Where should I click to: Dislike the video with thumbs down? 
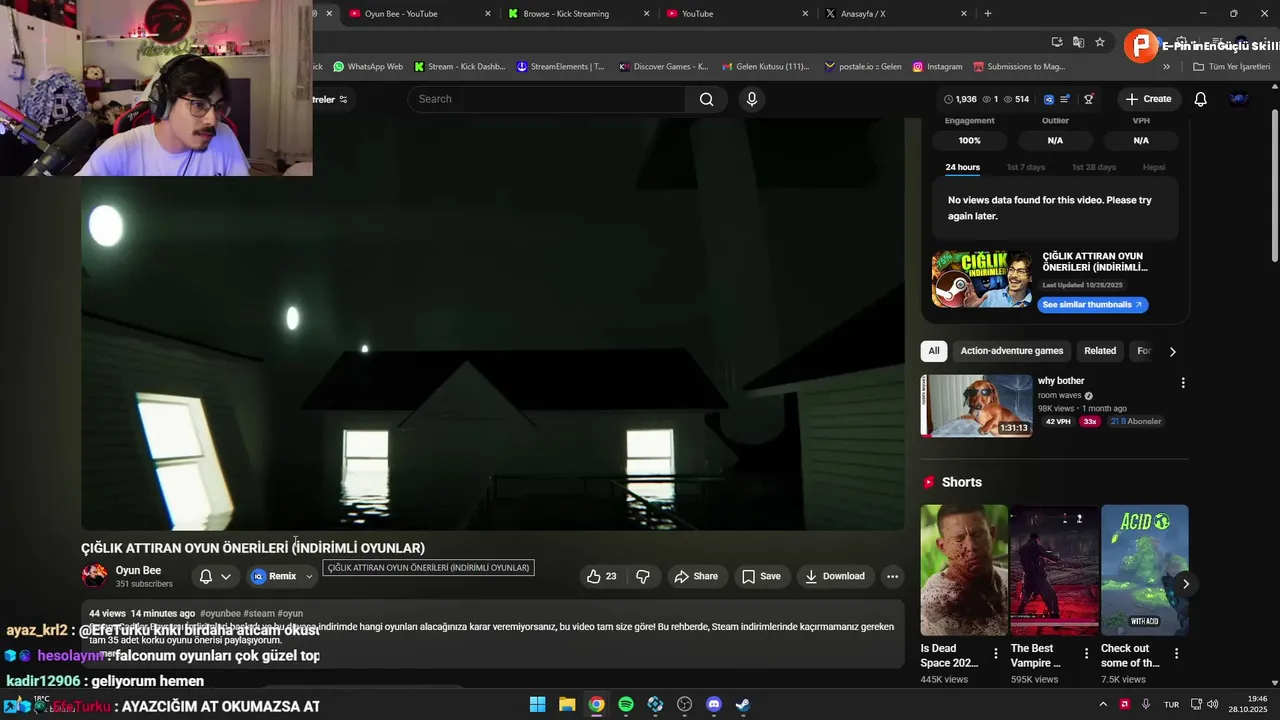(x=643, y=576)
